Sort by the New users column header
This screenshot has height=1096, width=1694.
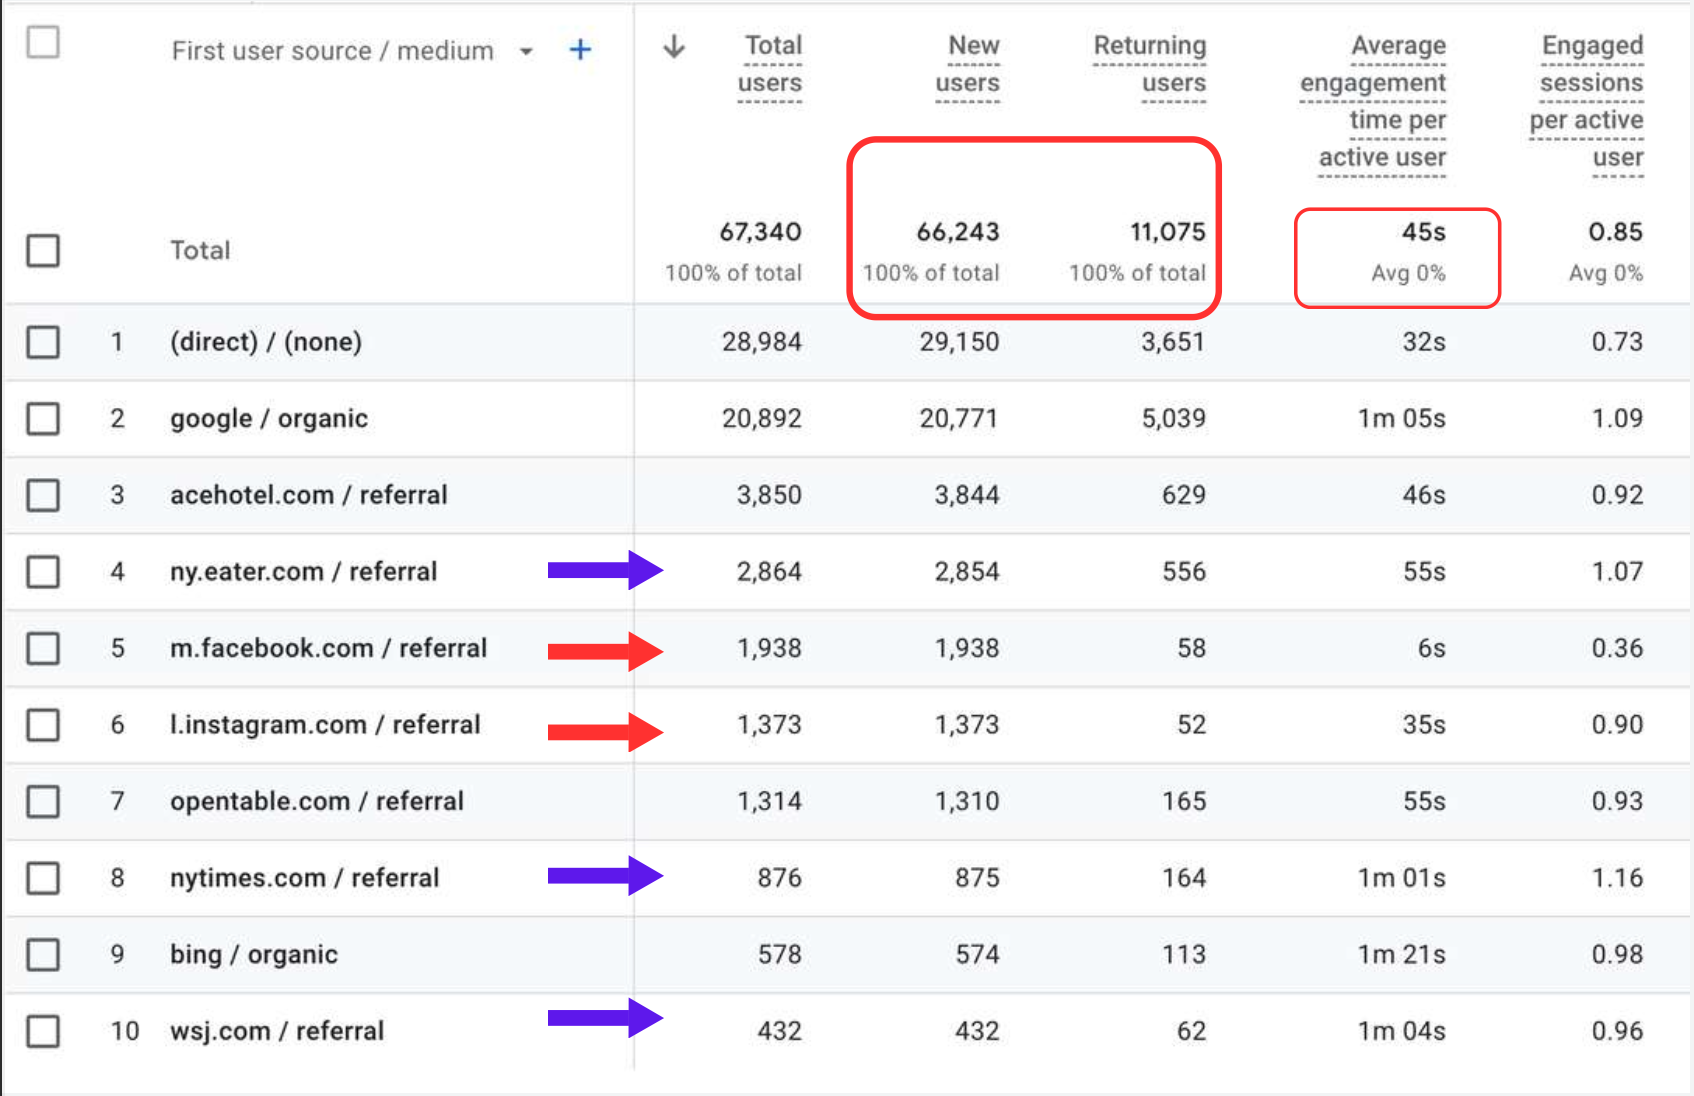tap(968, 64)
